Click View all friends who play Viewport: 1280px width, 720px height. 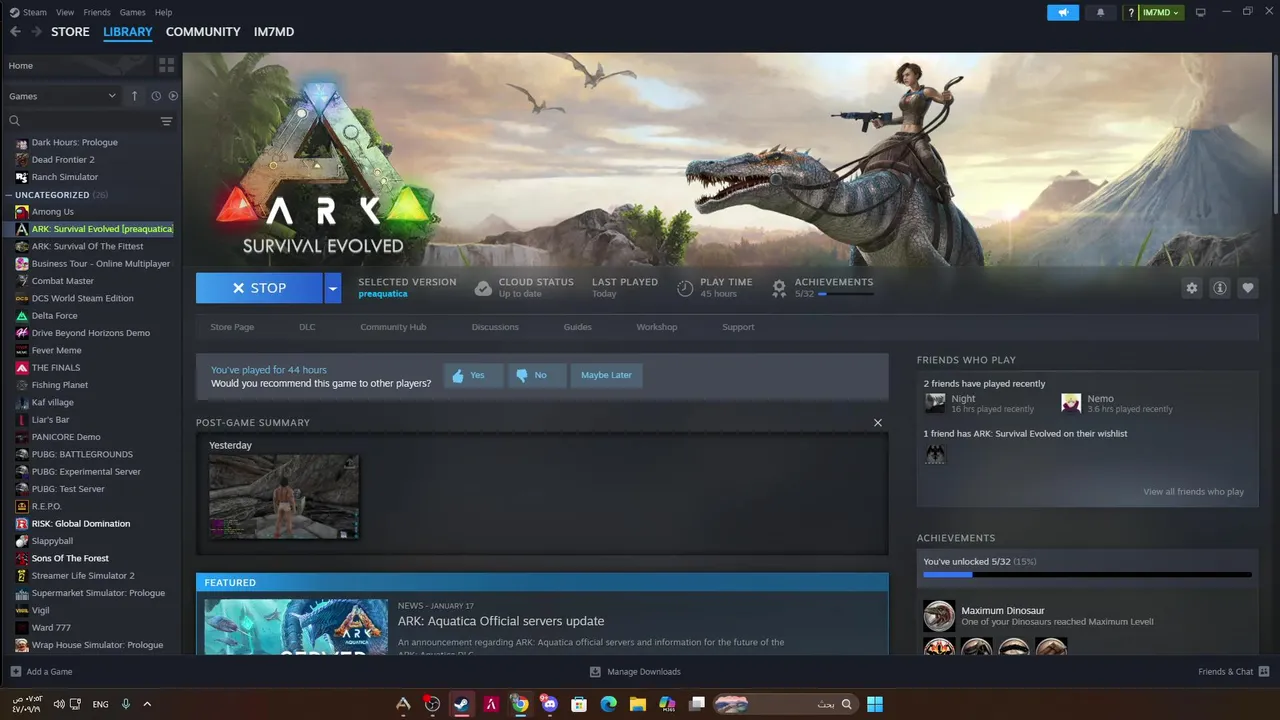1193,491
